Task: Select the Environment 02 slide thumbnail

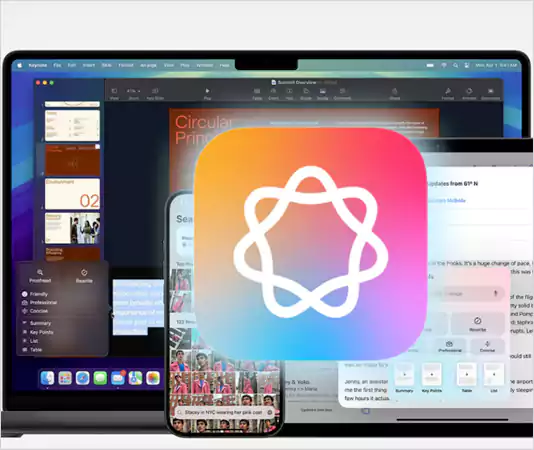Action: [x=73, y=193]
